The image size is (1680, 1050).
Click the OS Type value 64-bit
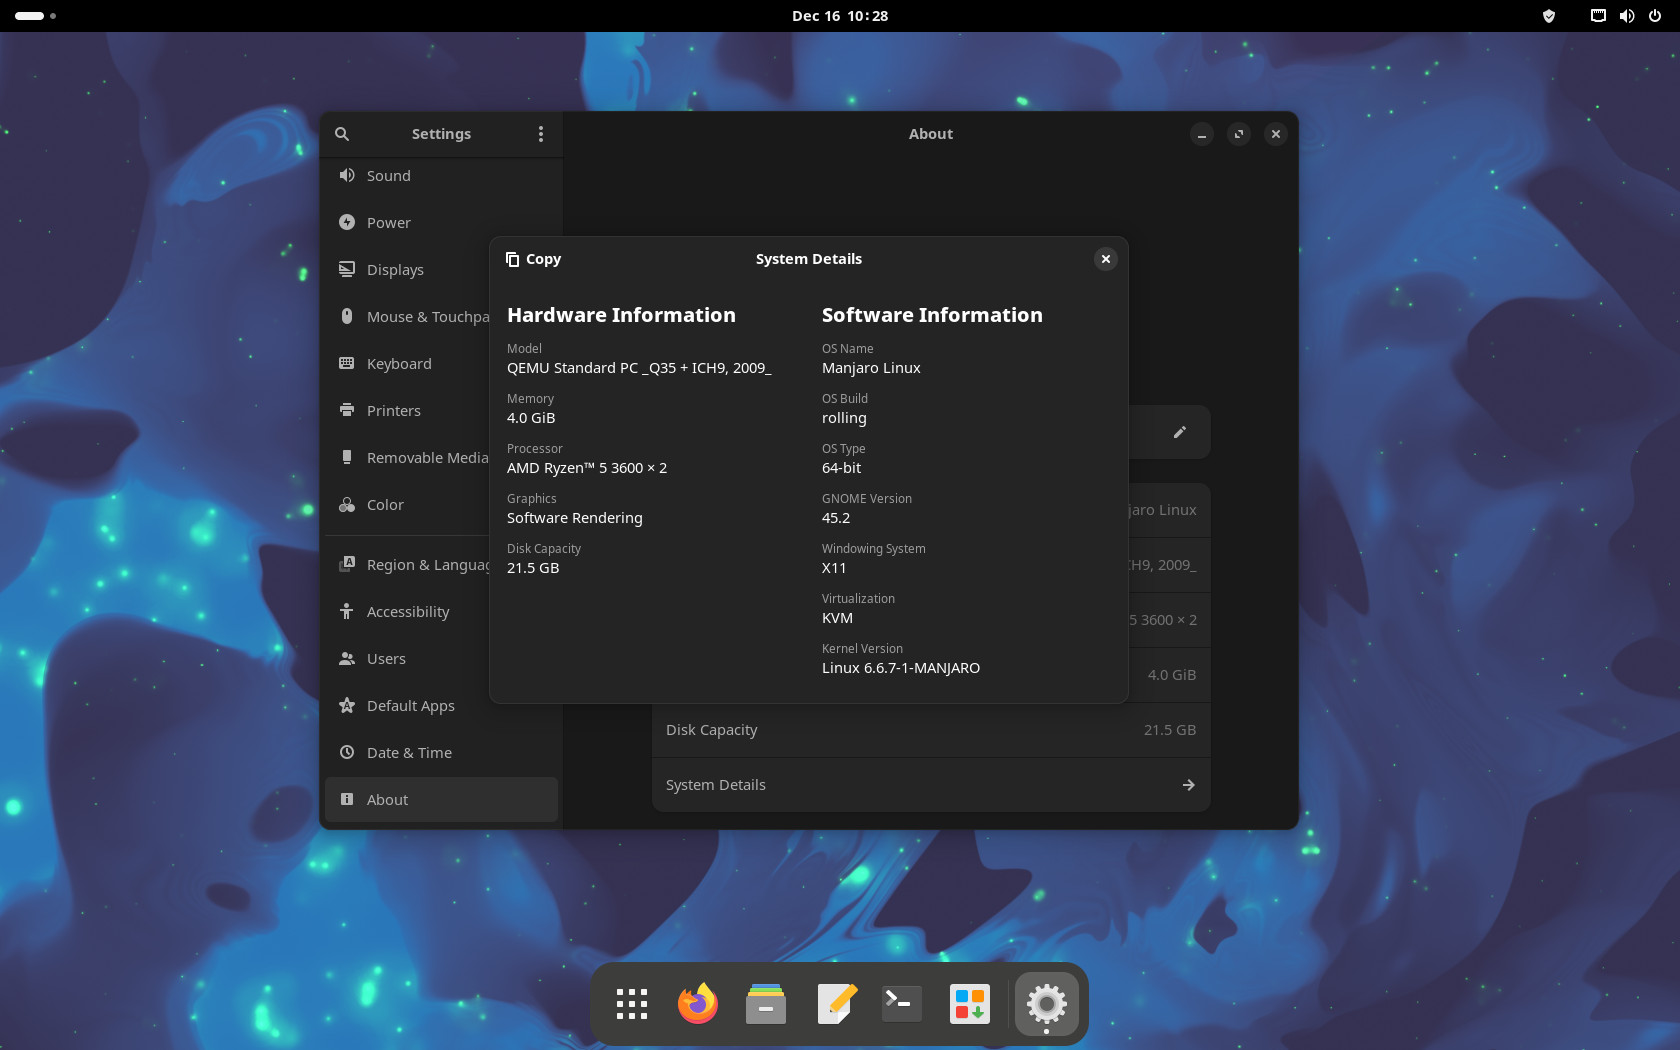(841, 468)
